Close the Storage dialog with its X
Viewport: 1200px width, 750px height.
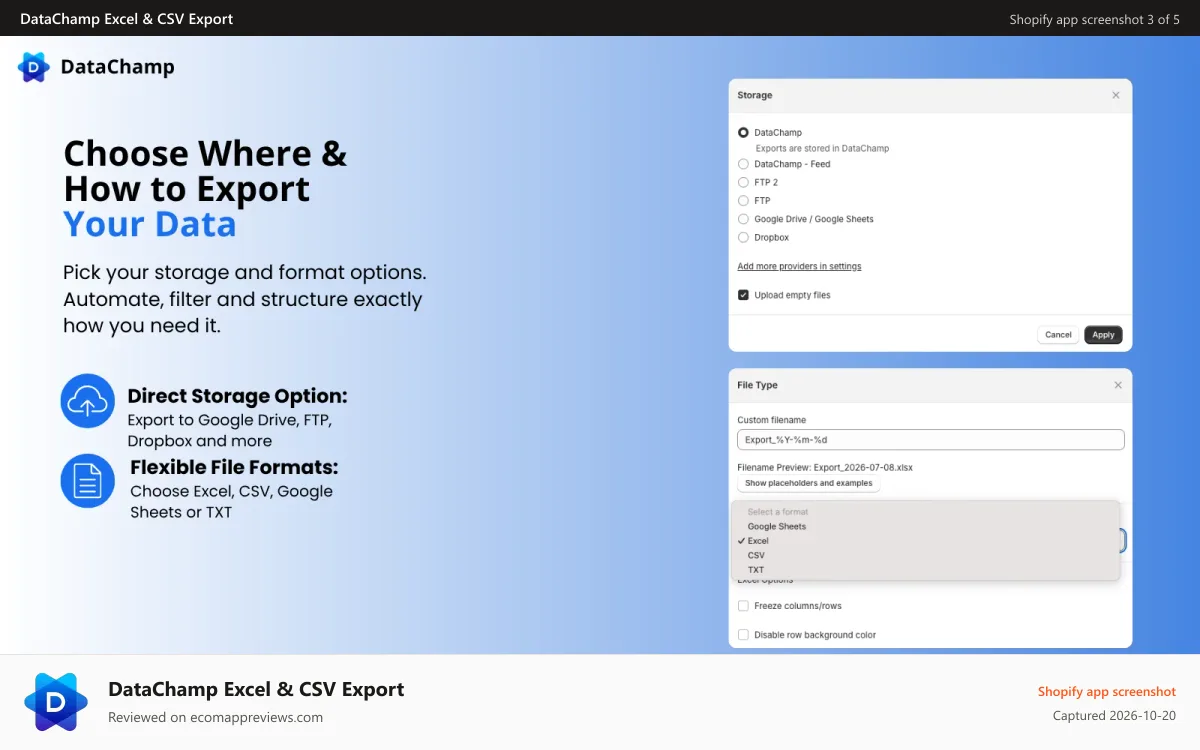[x=1116, y=95]
